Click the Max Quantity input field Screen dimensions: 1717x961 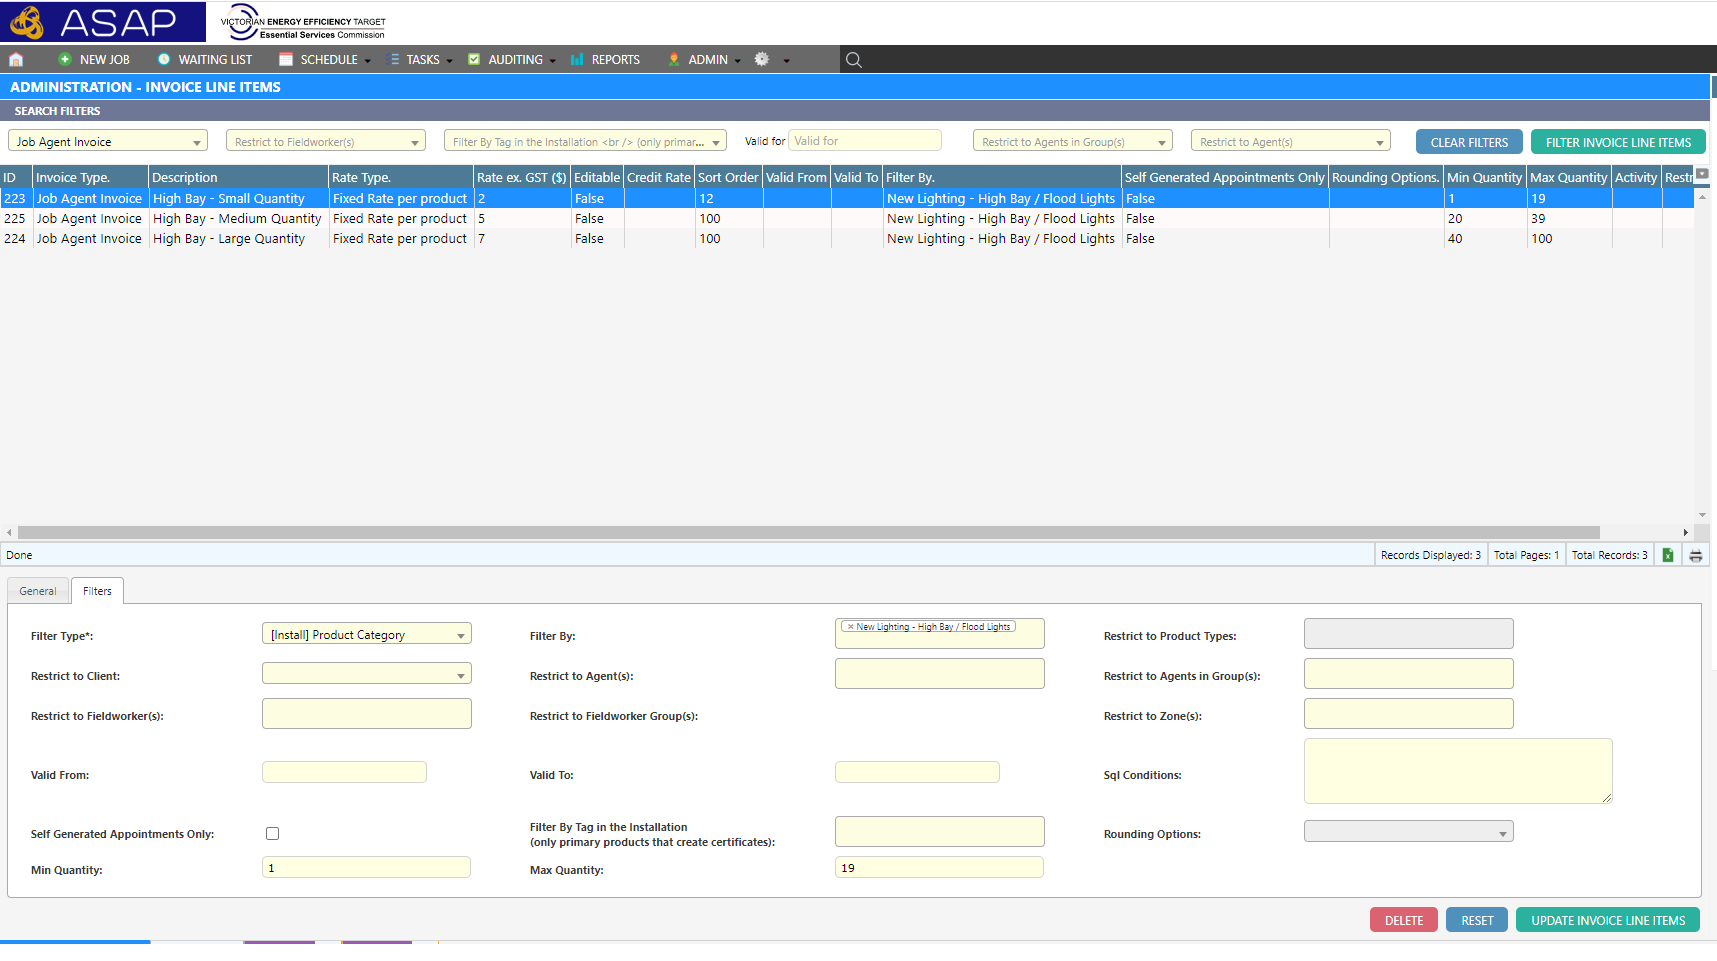click(x=938, y=868)
